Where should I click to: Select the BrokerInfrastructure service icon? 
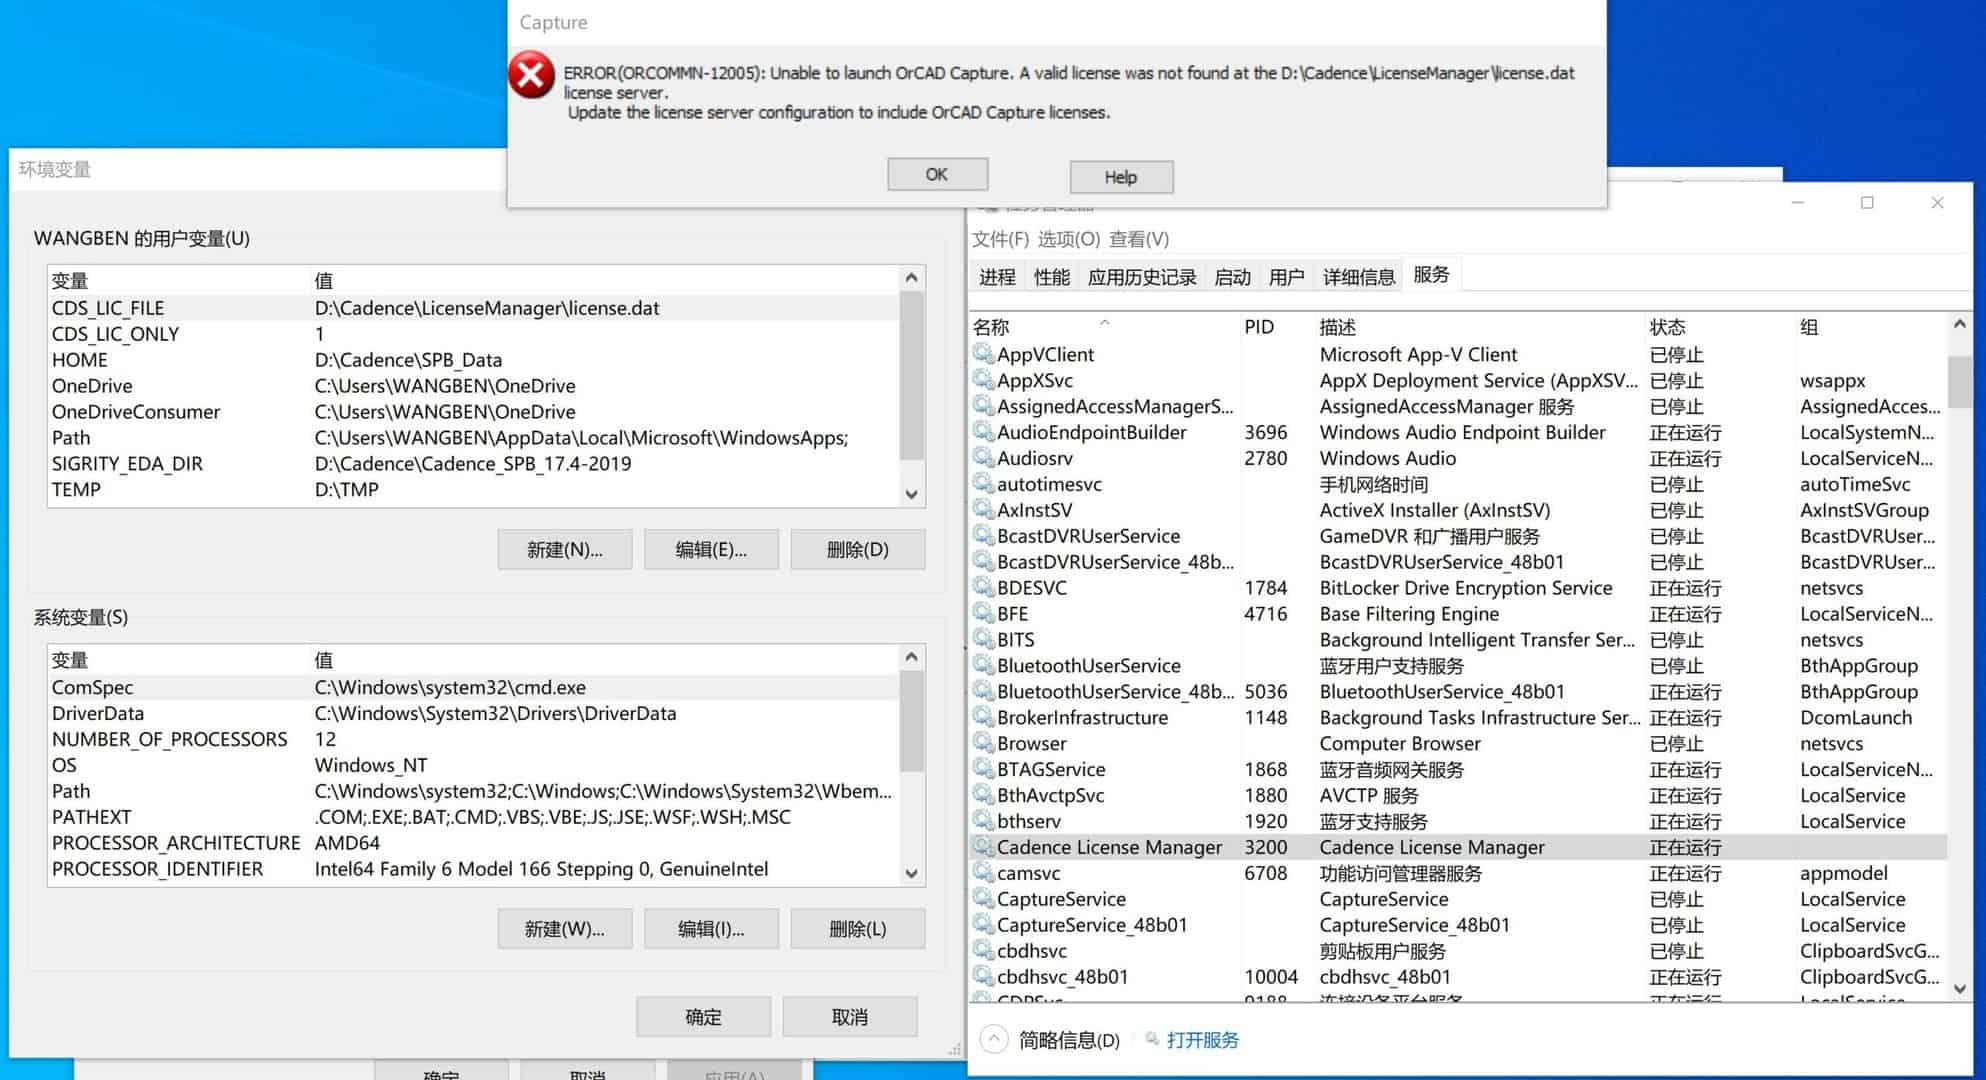coord(983,718)
